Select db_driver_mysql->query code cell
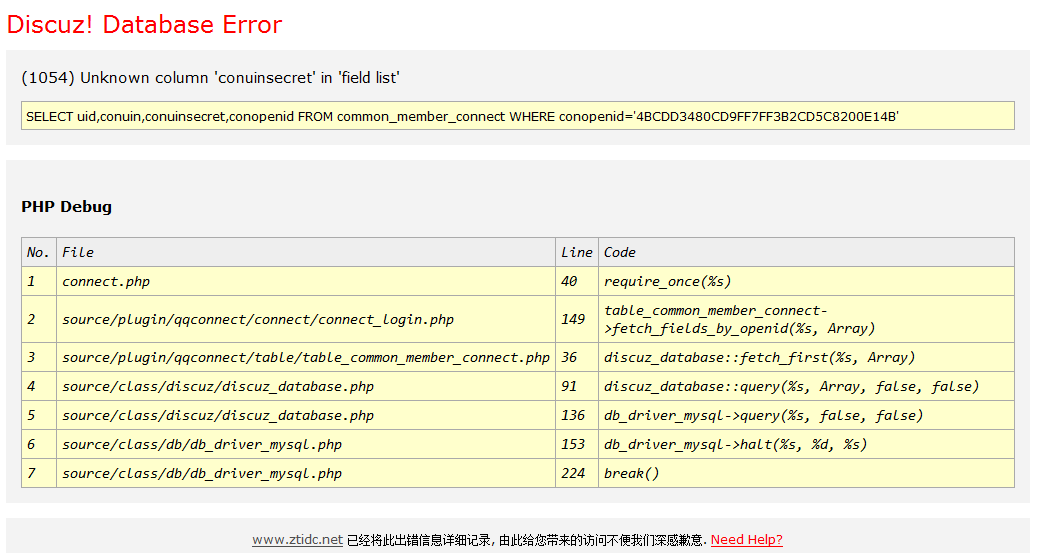 click(806, 416)
